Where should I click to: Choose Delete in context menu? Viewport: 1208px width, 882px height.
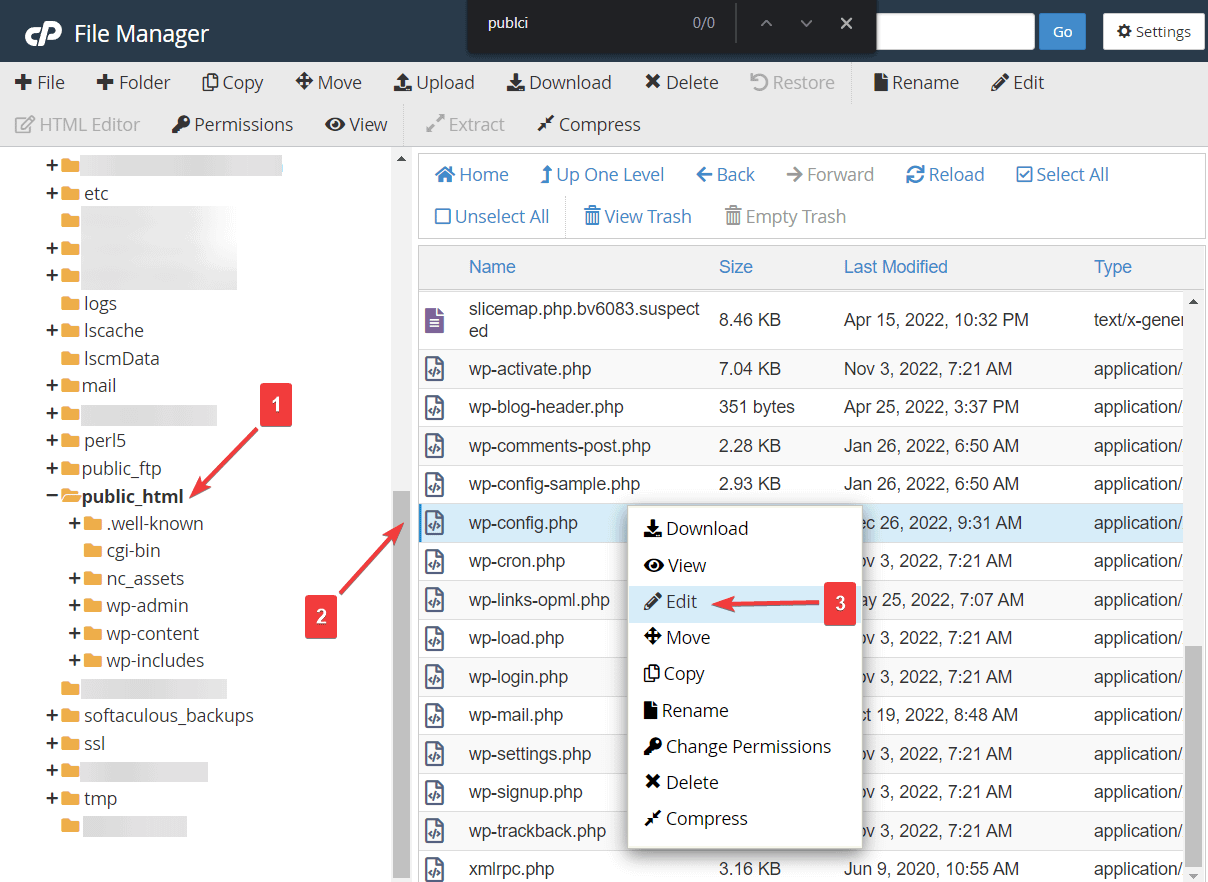point(744,783)
